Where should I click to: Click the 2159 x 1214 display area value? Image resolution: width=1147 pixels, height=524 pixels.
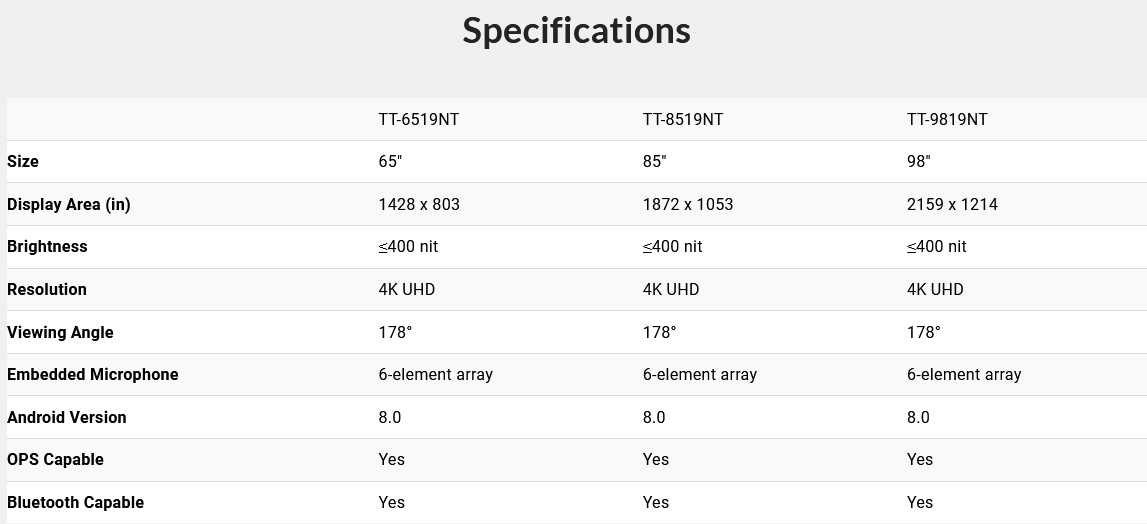pyautogui.click(x=952, y=204)
